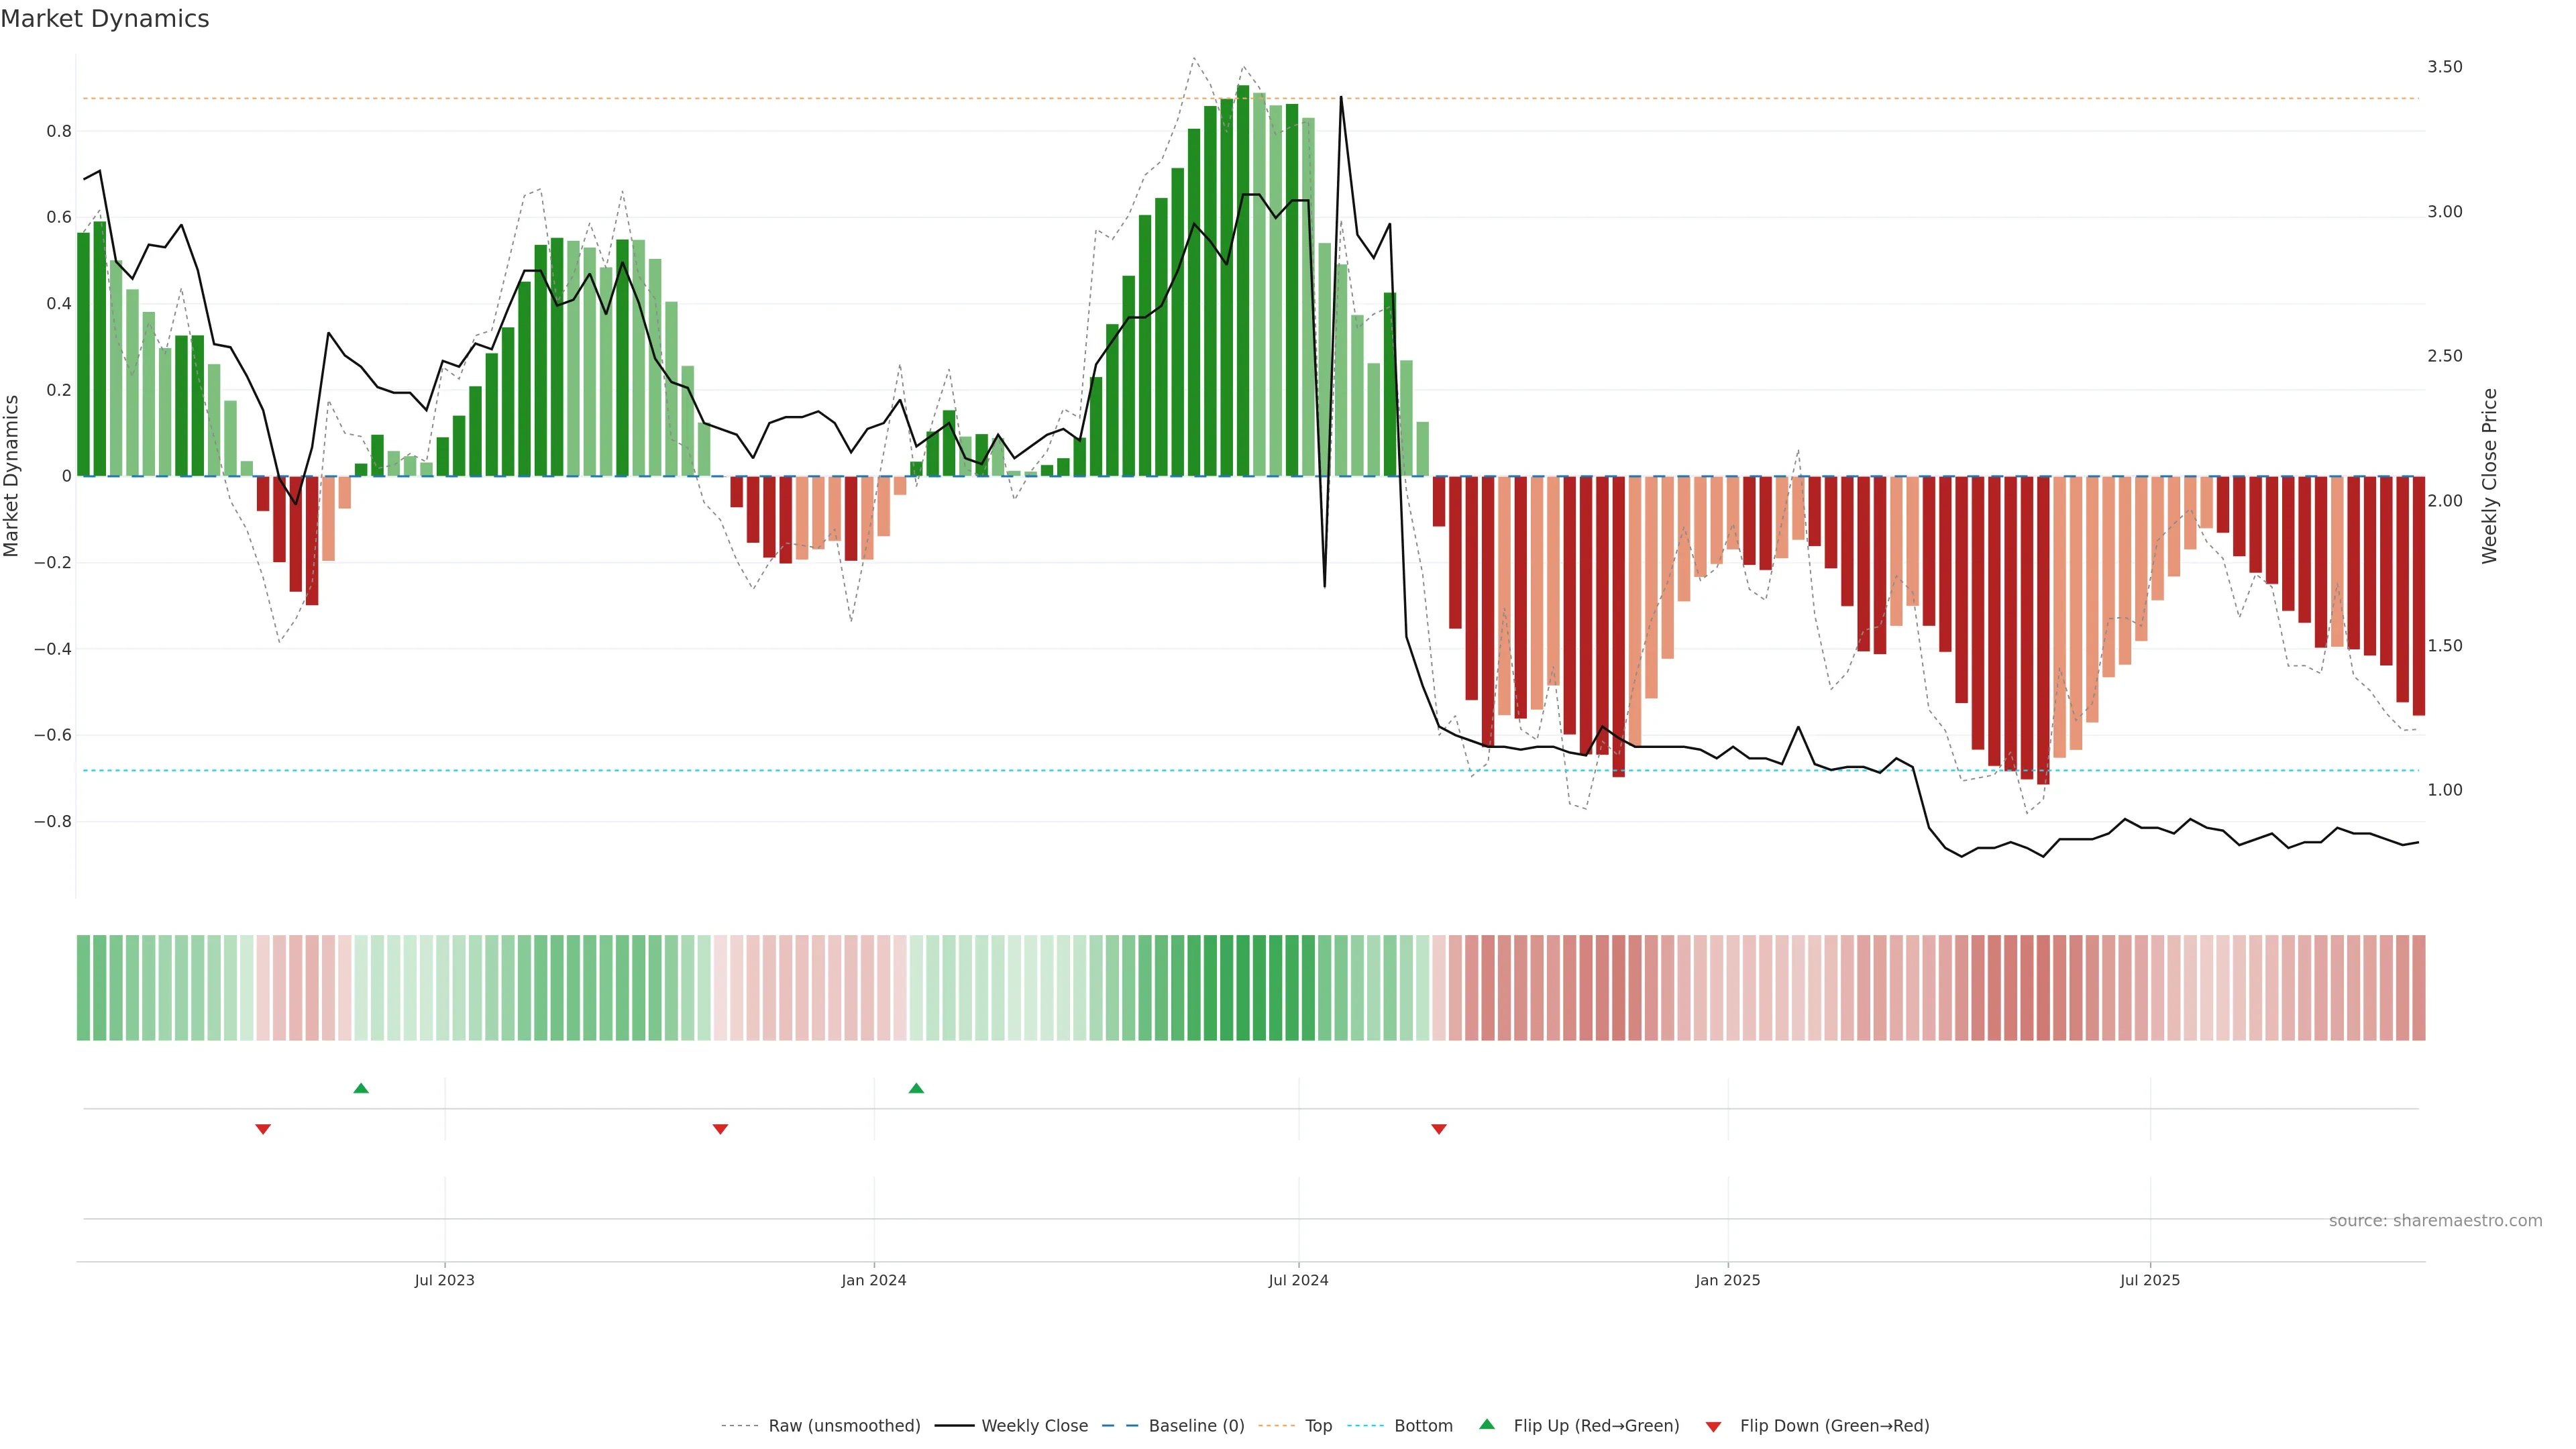The width and height of the screenshot is (2576, 1449).
Task: Click the darkest green cell in the heatmap strip
Action: click(1243, 988)
